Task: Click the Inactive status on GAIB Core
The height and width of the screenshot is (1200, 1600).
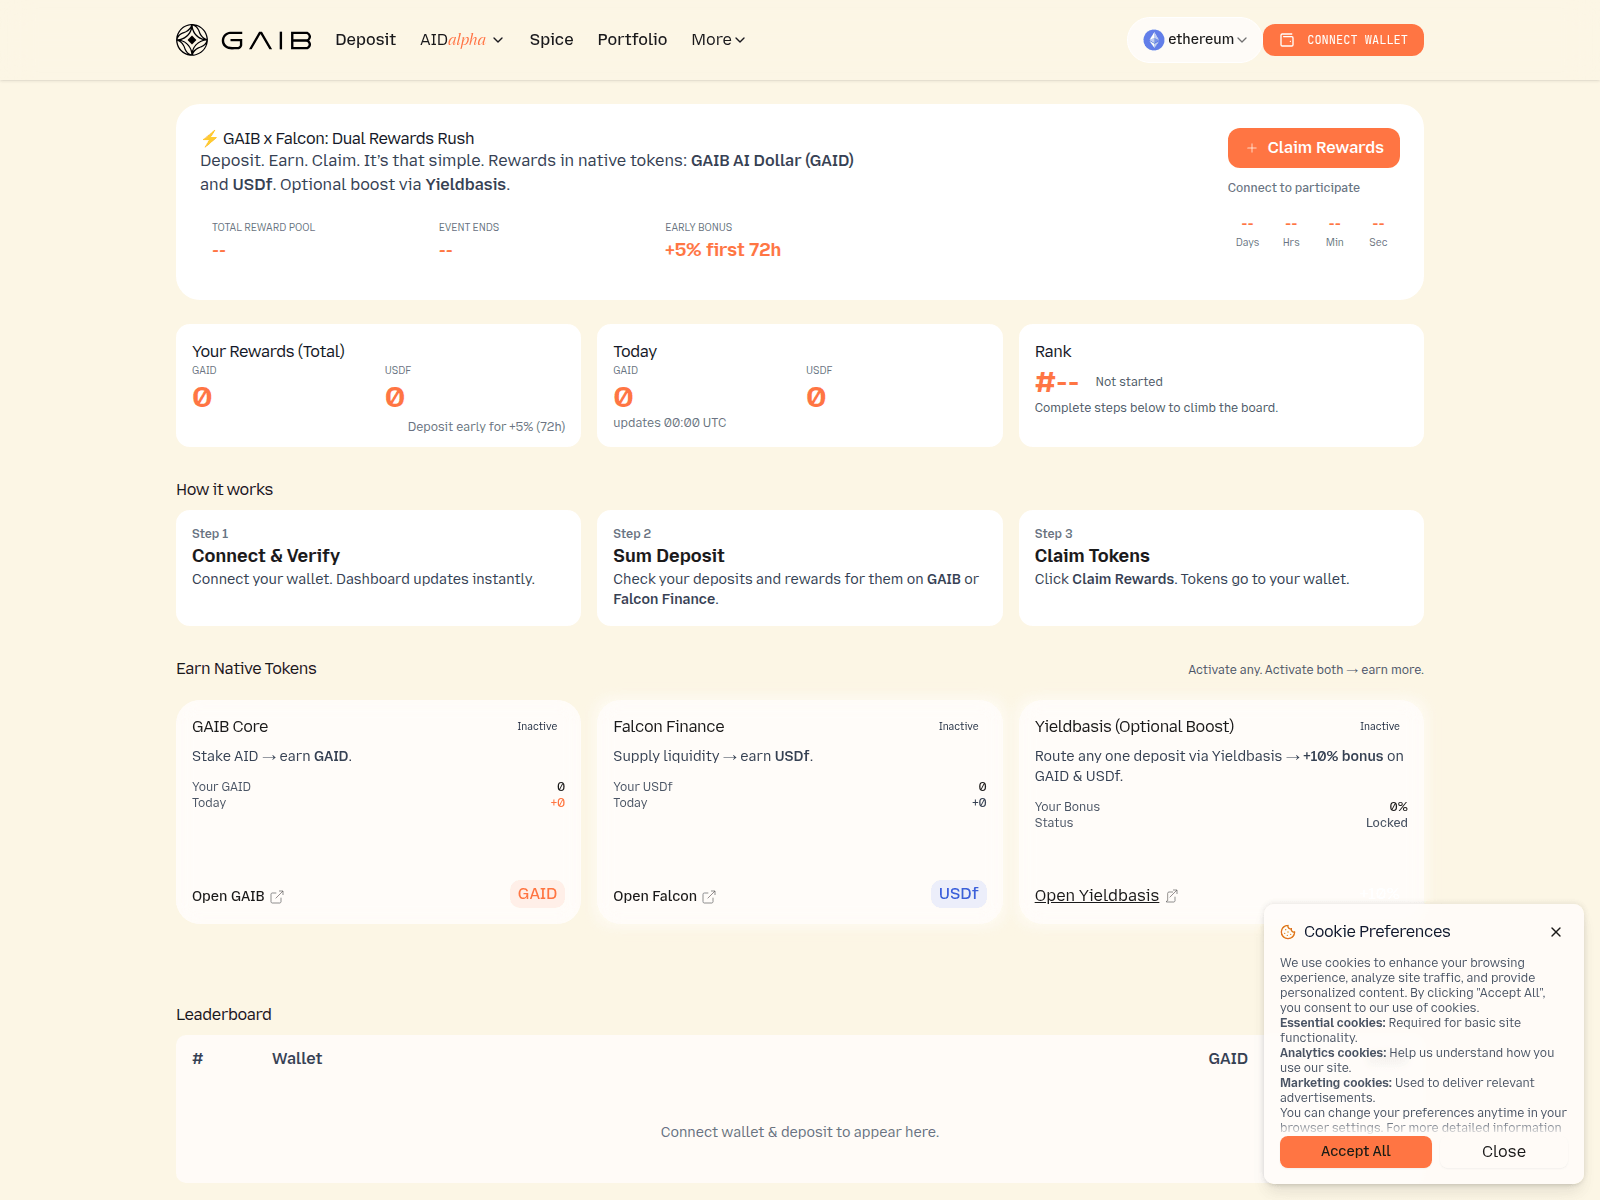Action: click(537, 727)
